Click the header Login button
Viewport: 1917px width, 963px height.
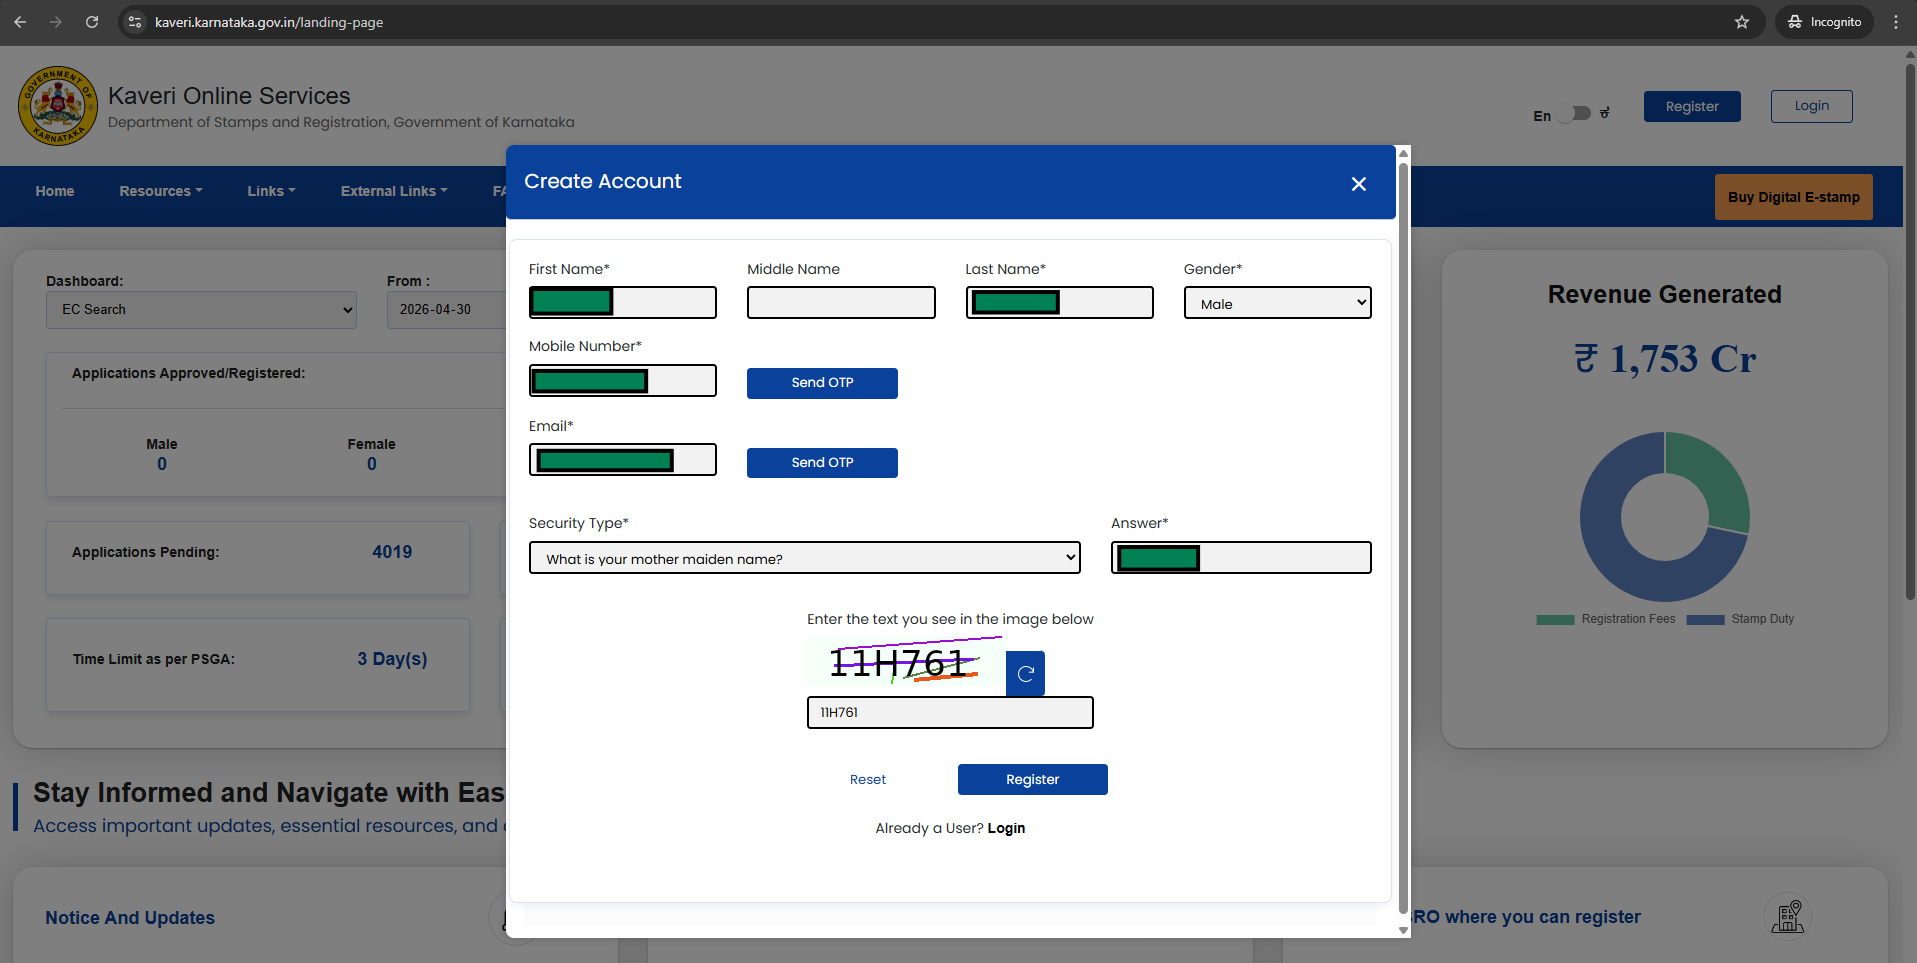point(1811,106)
